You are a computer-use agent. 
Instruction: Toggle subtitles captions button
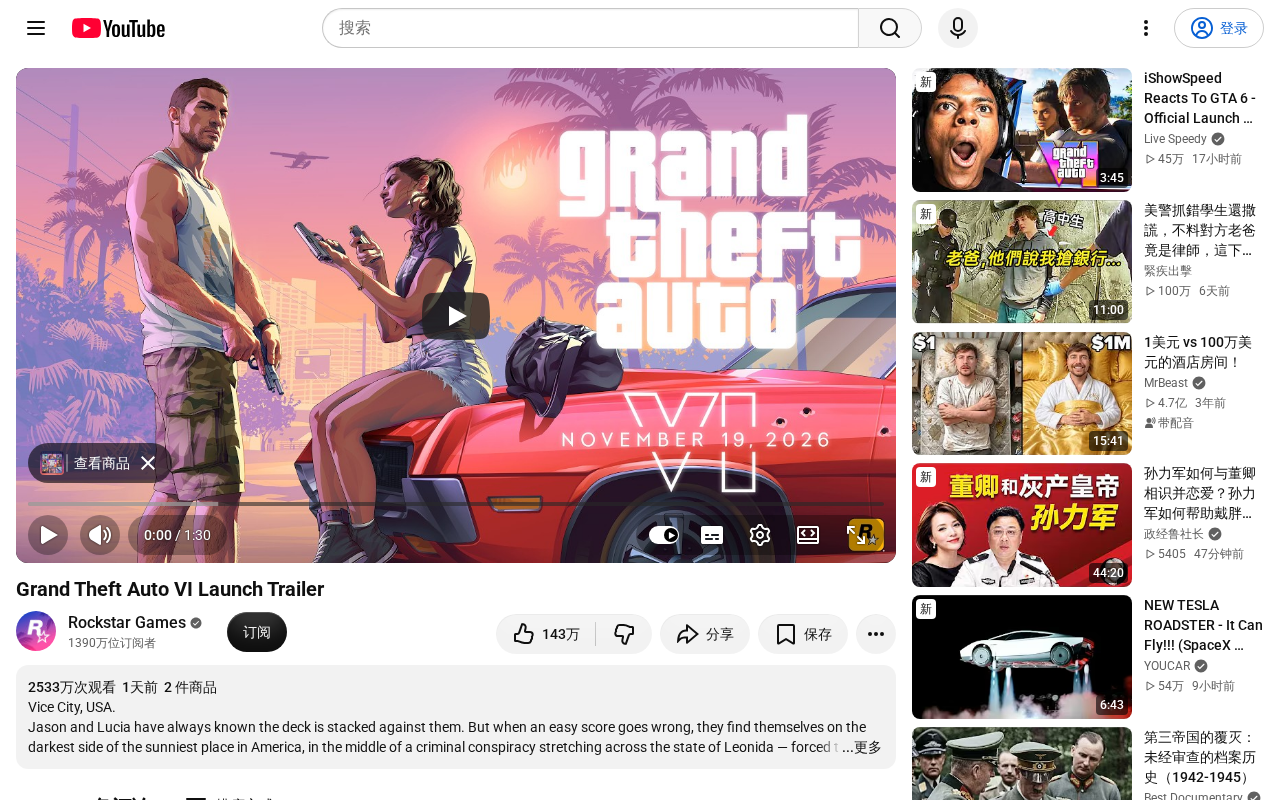[712, 535]
